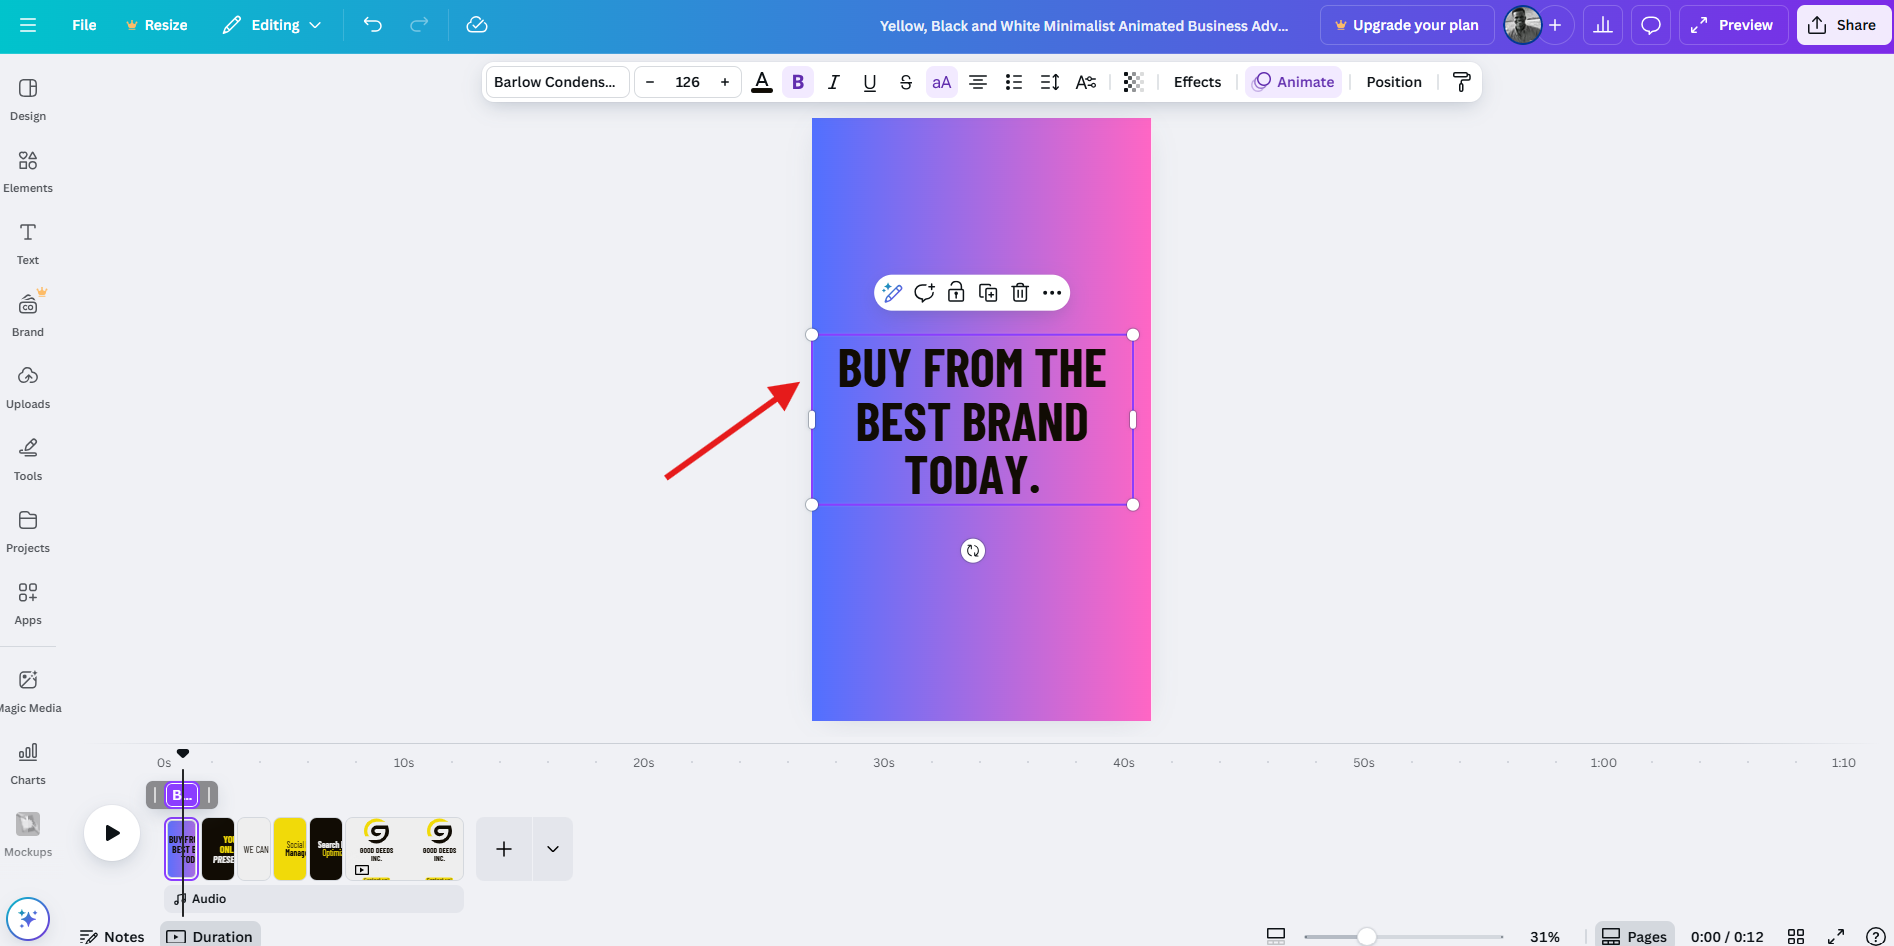The width and height of the screenshot is (1894, 946).
Task: Open the Uploads panel
Action: click(27, 384)
